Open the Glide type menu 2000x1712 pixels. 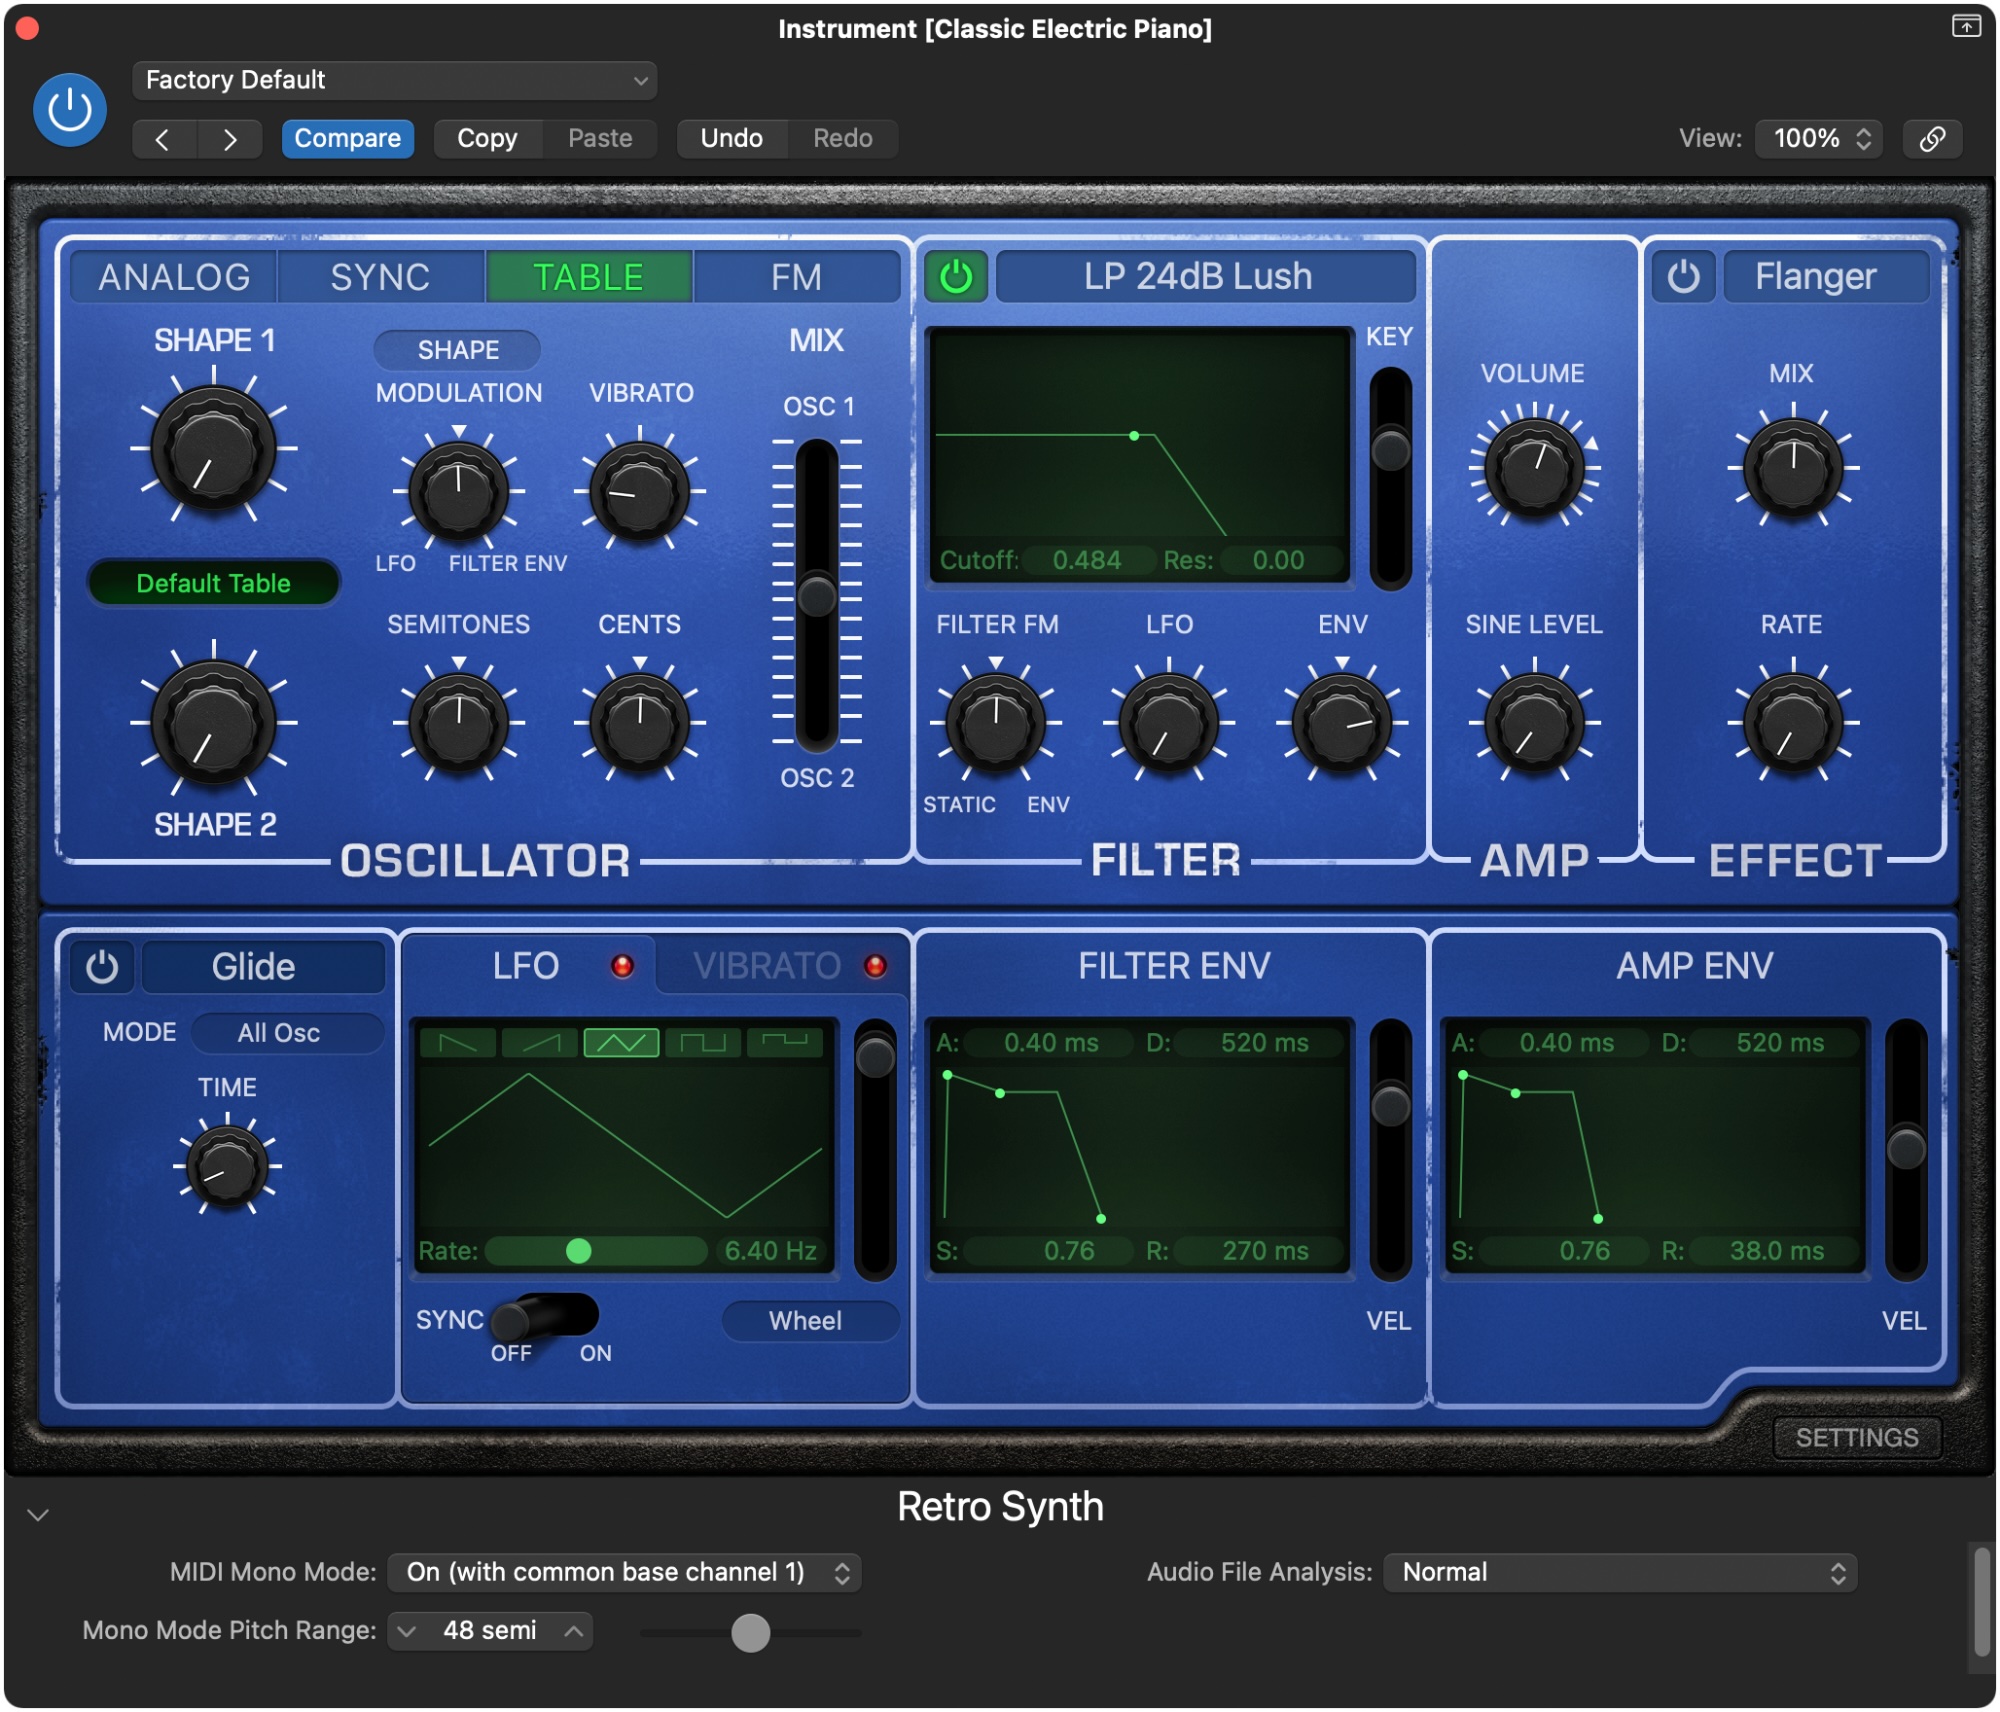[263, 967]
